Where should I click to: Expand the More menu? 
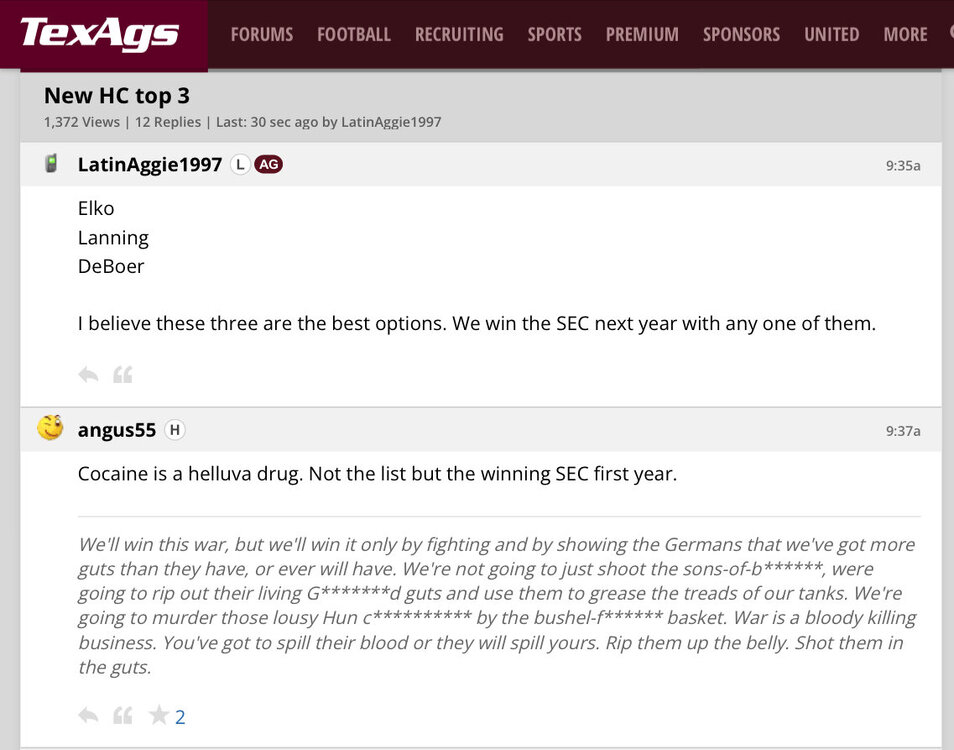coord(905,34)
